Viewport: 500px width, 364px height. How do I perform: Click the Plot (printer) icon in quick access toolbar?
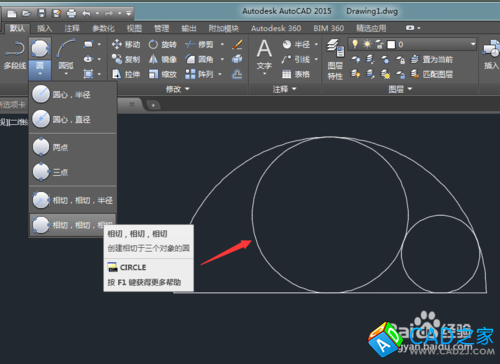click(x=71, y=14)
